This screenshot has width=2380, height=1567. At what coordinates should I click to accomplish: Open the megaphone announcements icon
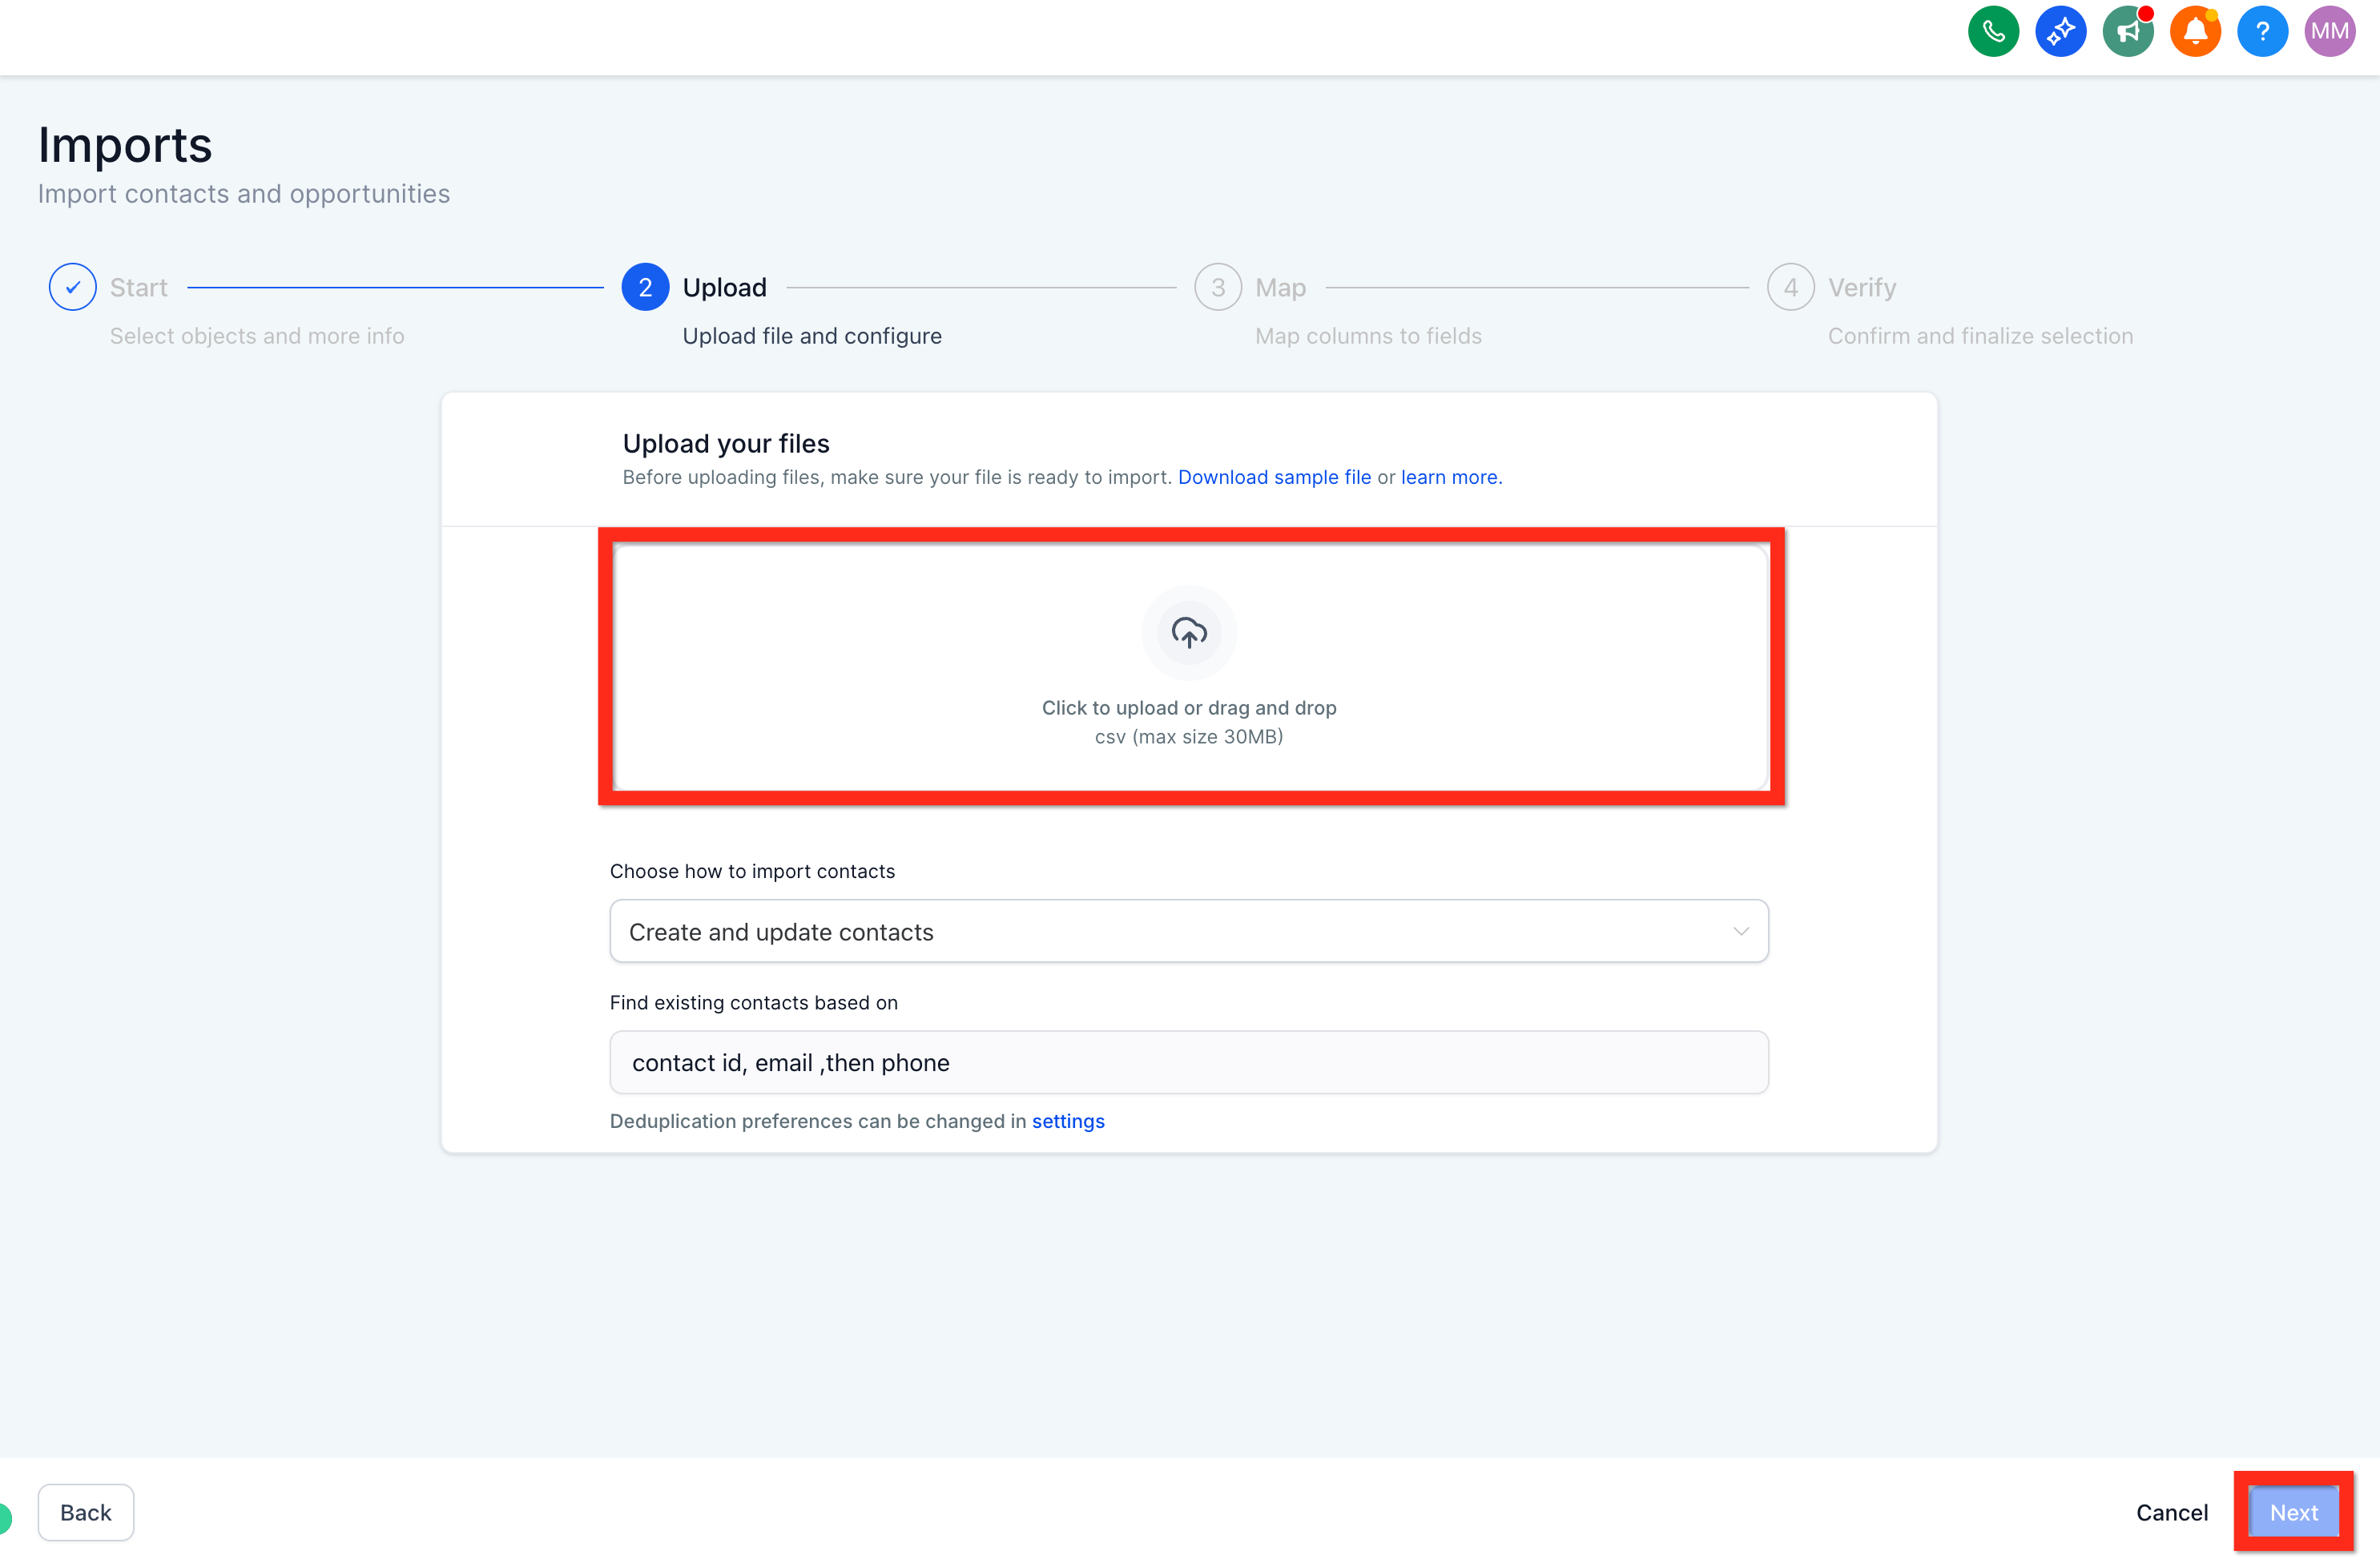click(x=2128, y=31)
